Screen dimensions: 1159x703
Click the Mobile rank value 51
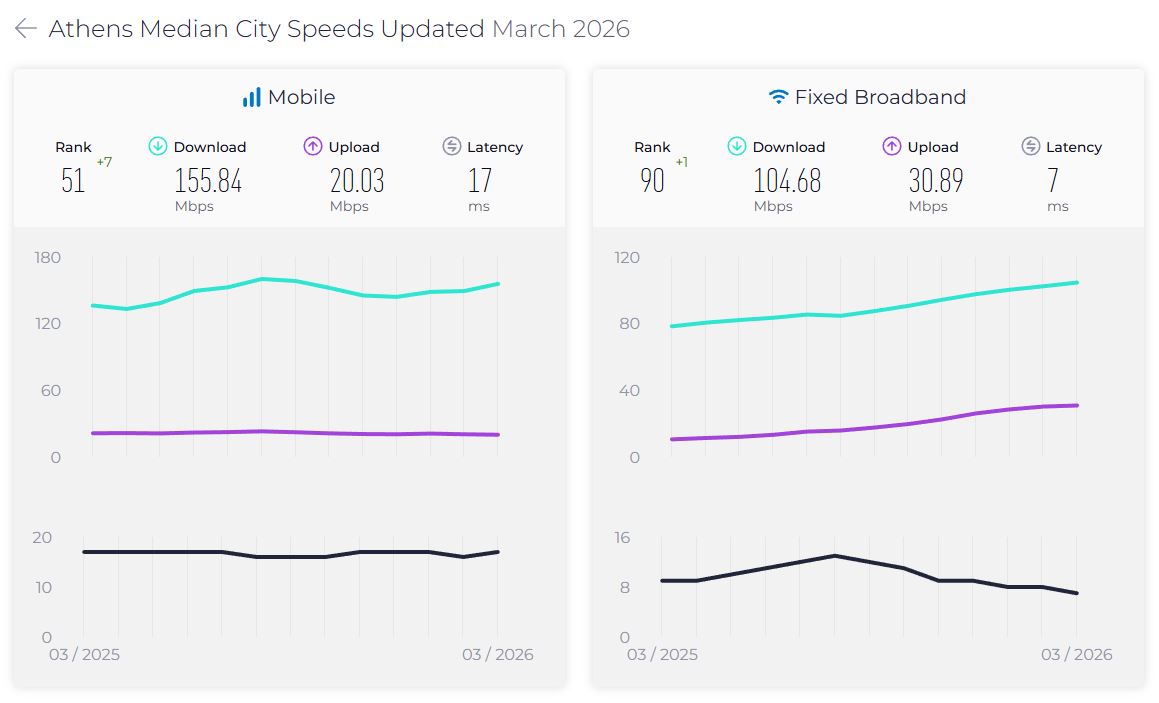(73, 181)
